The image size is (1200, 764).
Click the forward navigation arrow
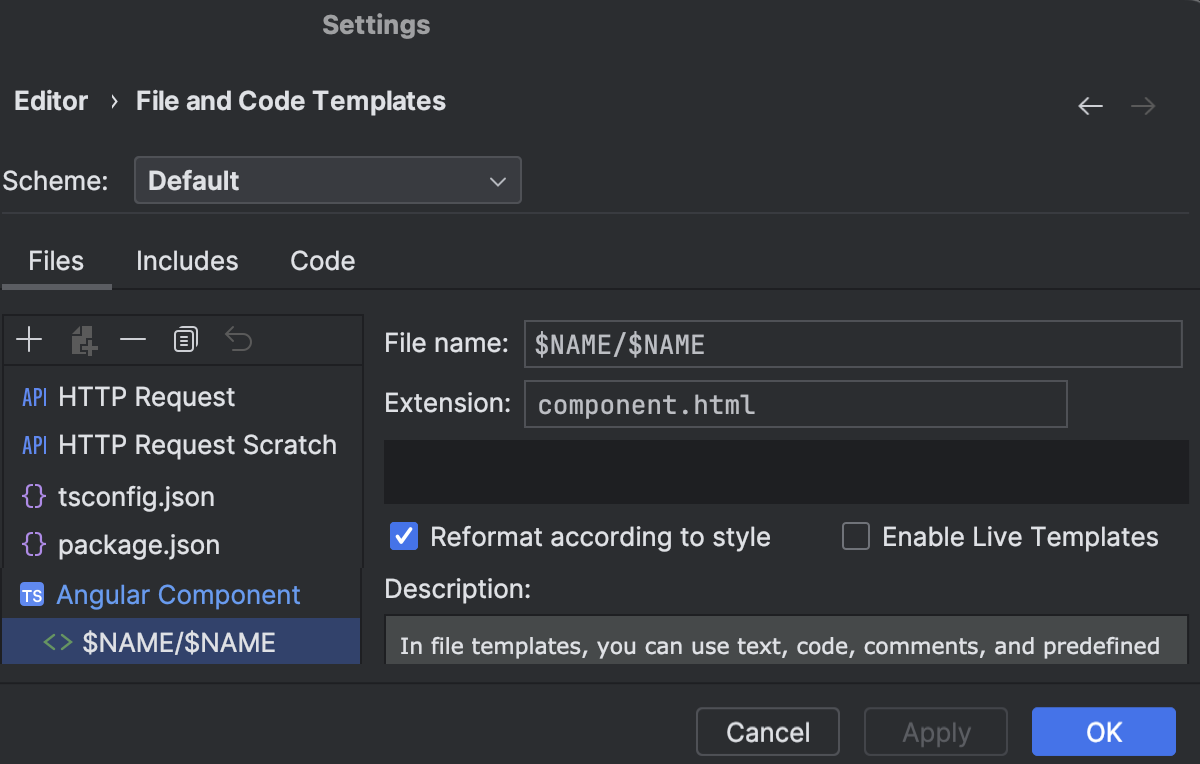[1143, 105]
